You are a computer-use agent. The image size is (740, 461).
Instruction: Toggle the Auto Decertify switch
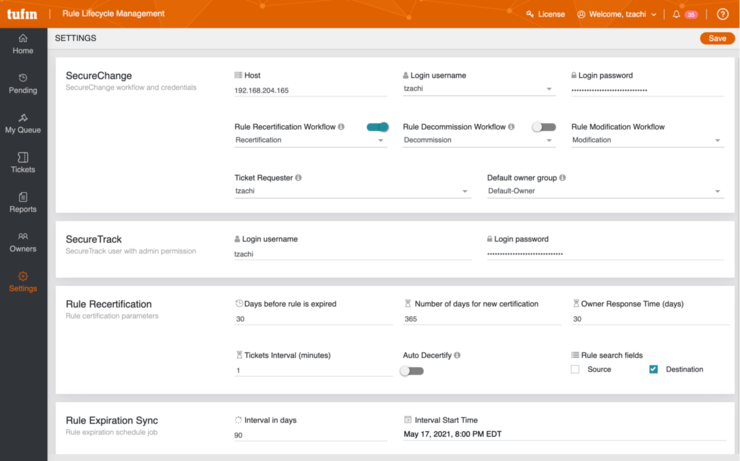(x=412, y=371)
